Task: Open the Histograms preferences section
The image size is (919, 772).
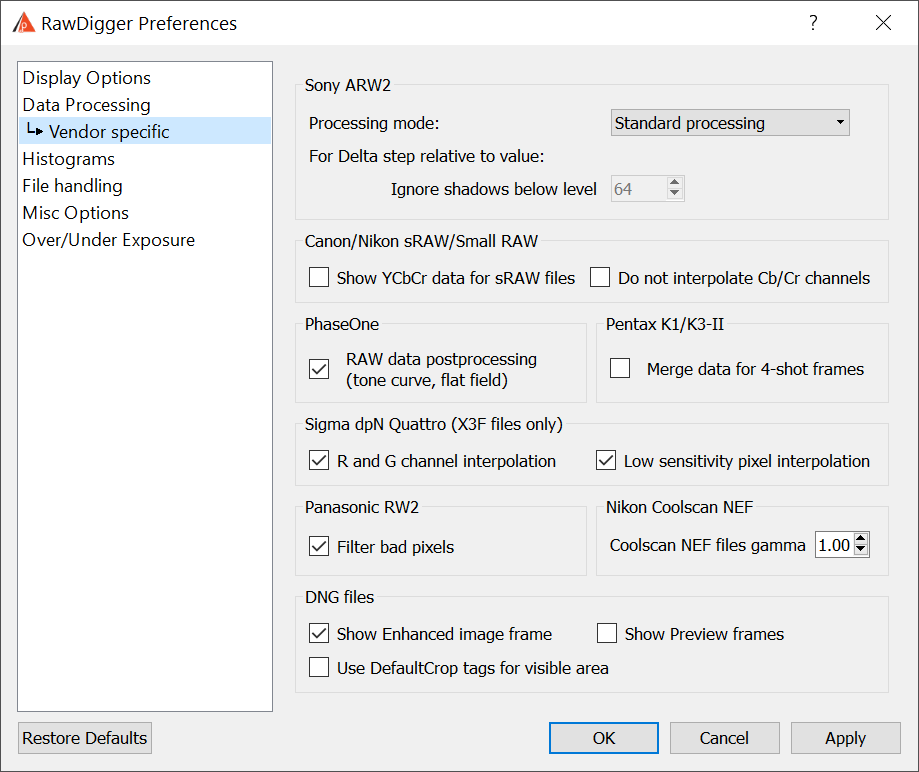Action: [x=69, y=159]
